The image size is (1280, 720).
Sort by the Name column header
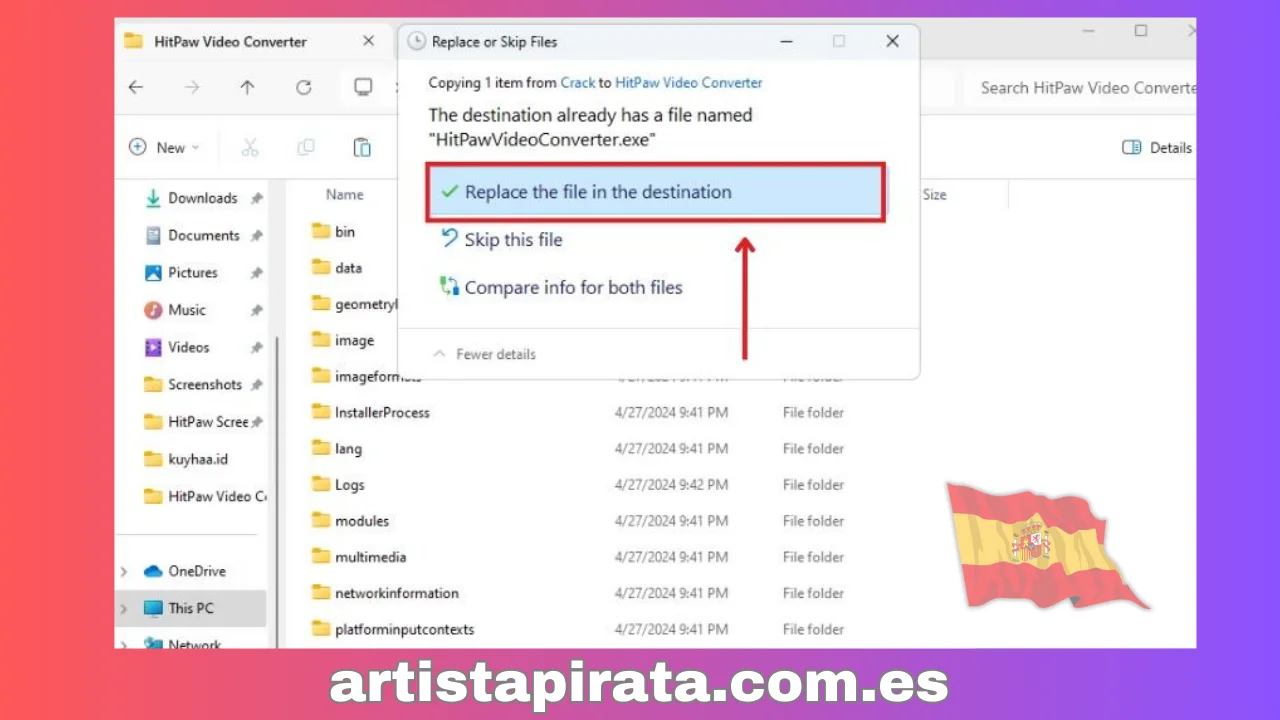coord(345,195)
